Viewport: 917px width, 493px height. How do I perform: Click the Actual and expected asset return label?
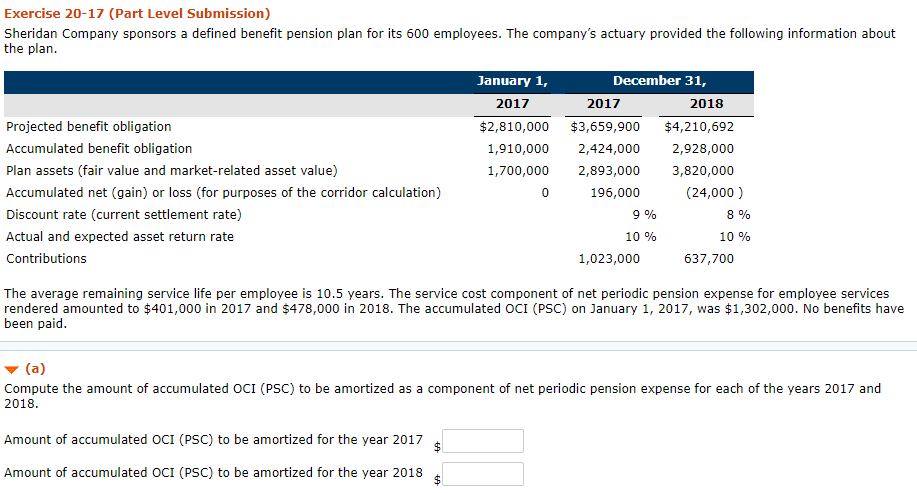coord(120,237)
